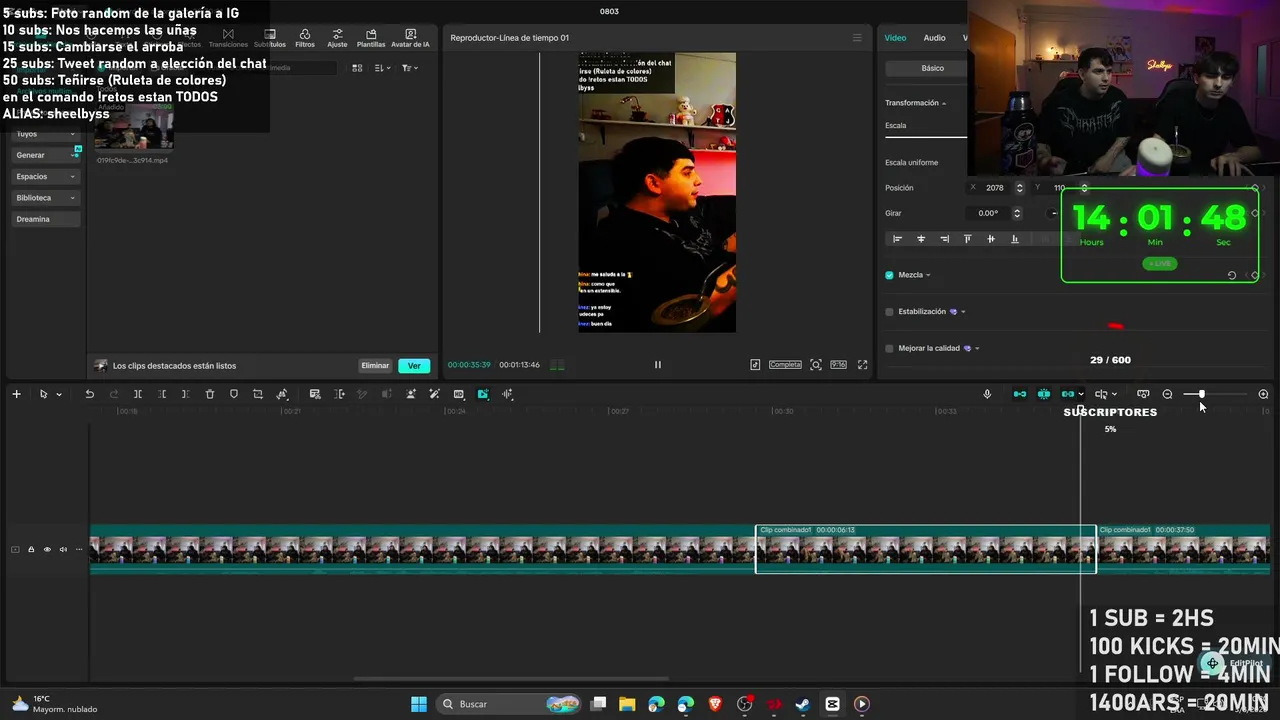Screen dimensions: 1280x720
Task: Open the Plantillas panel
Action: click(x=371, y=38)
